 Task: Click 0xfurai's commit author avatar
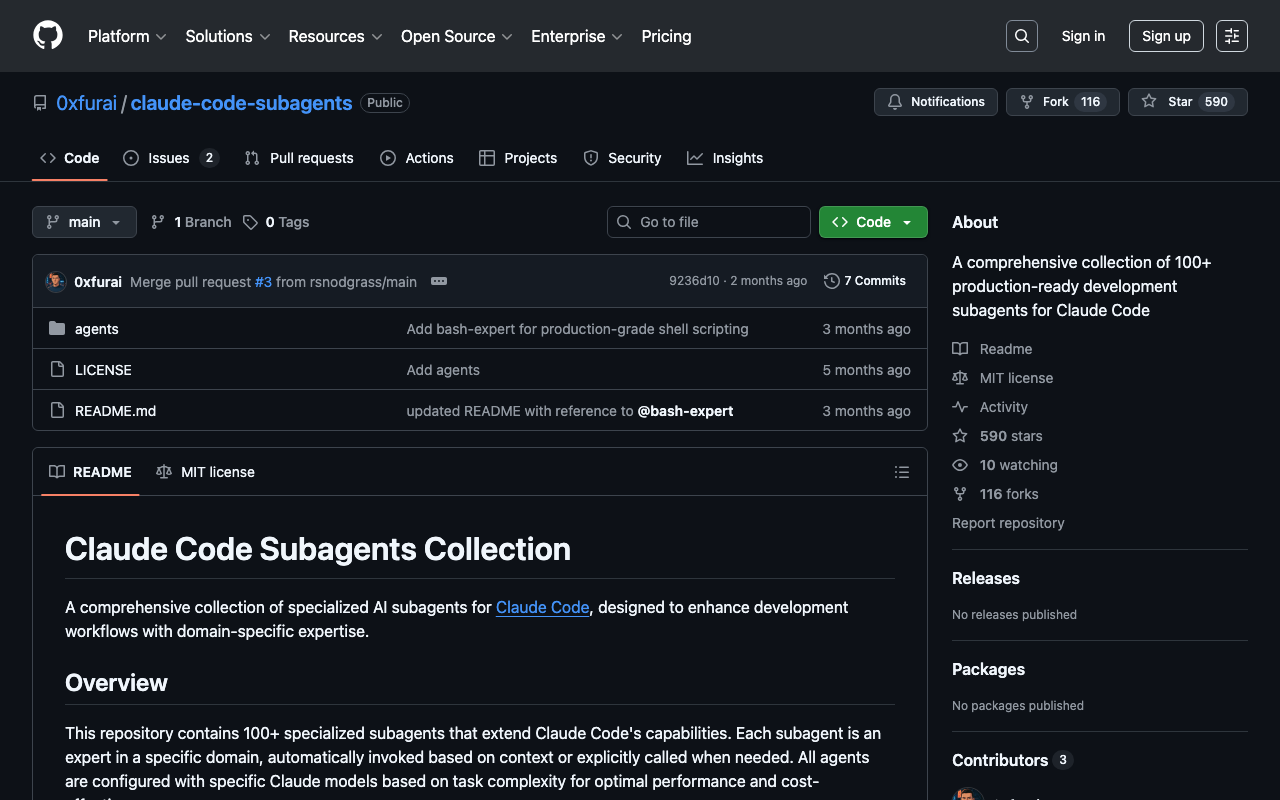point(56,282)
